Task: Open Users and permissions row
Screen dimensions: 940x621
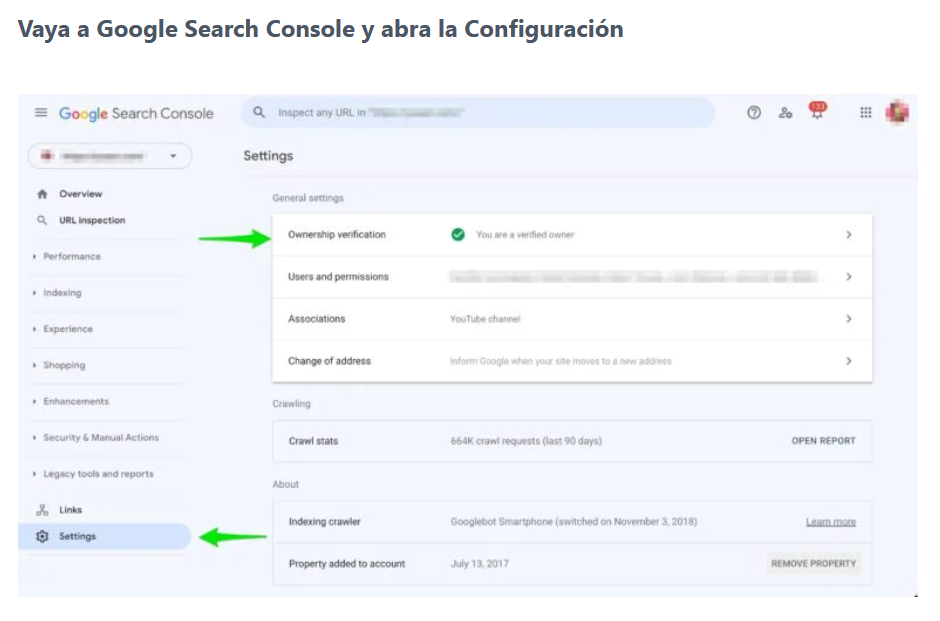Action: (x=572, y=277)
